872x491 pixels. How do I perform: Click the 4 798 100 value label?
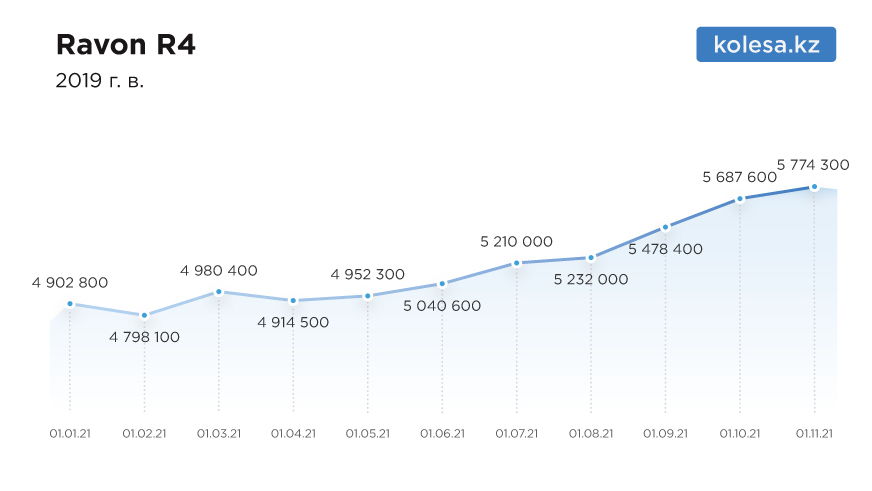(x=145, y=337)
